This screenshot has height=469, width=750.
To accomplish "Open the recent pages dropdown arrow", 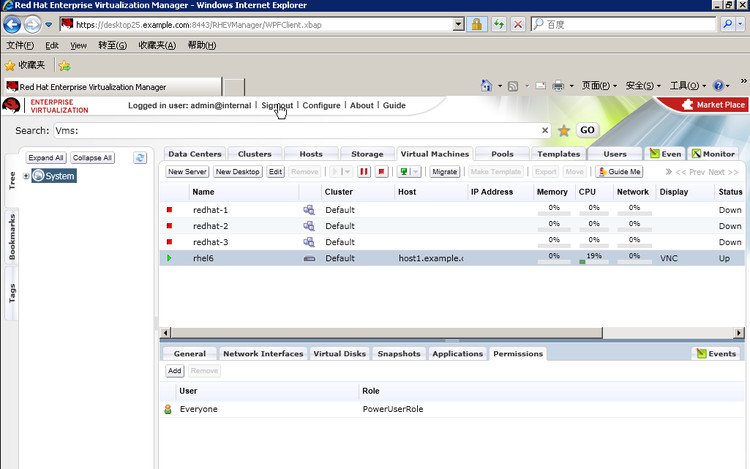I will (49, 24).
